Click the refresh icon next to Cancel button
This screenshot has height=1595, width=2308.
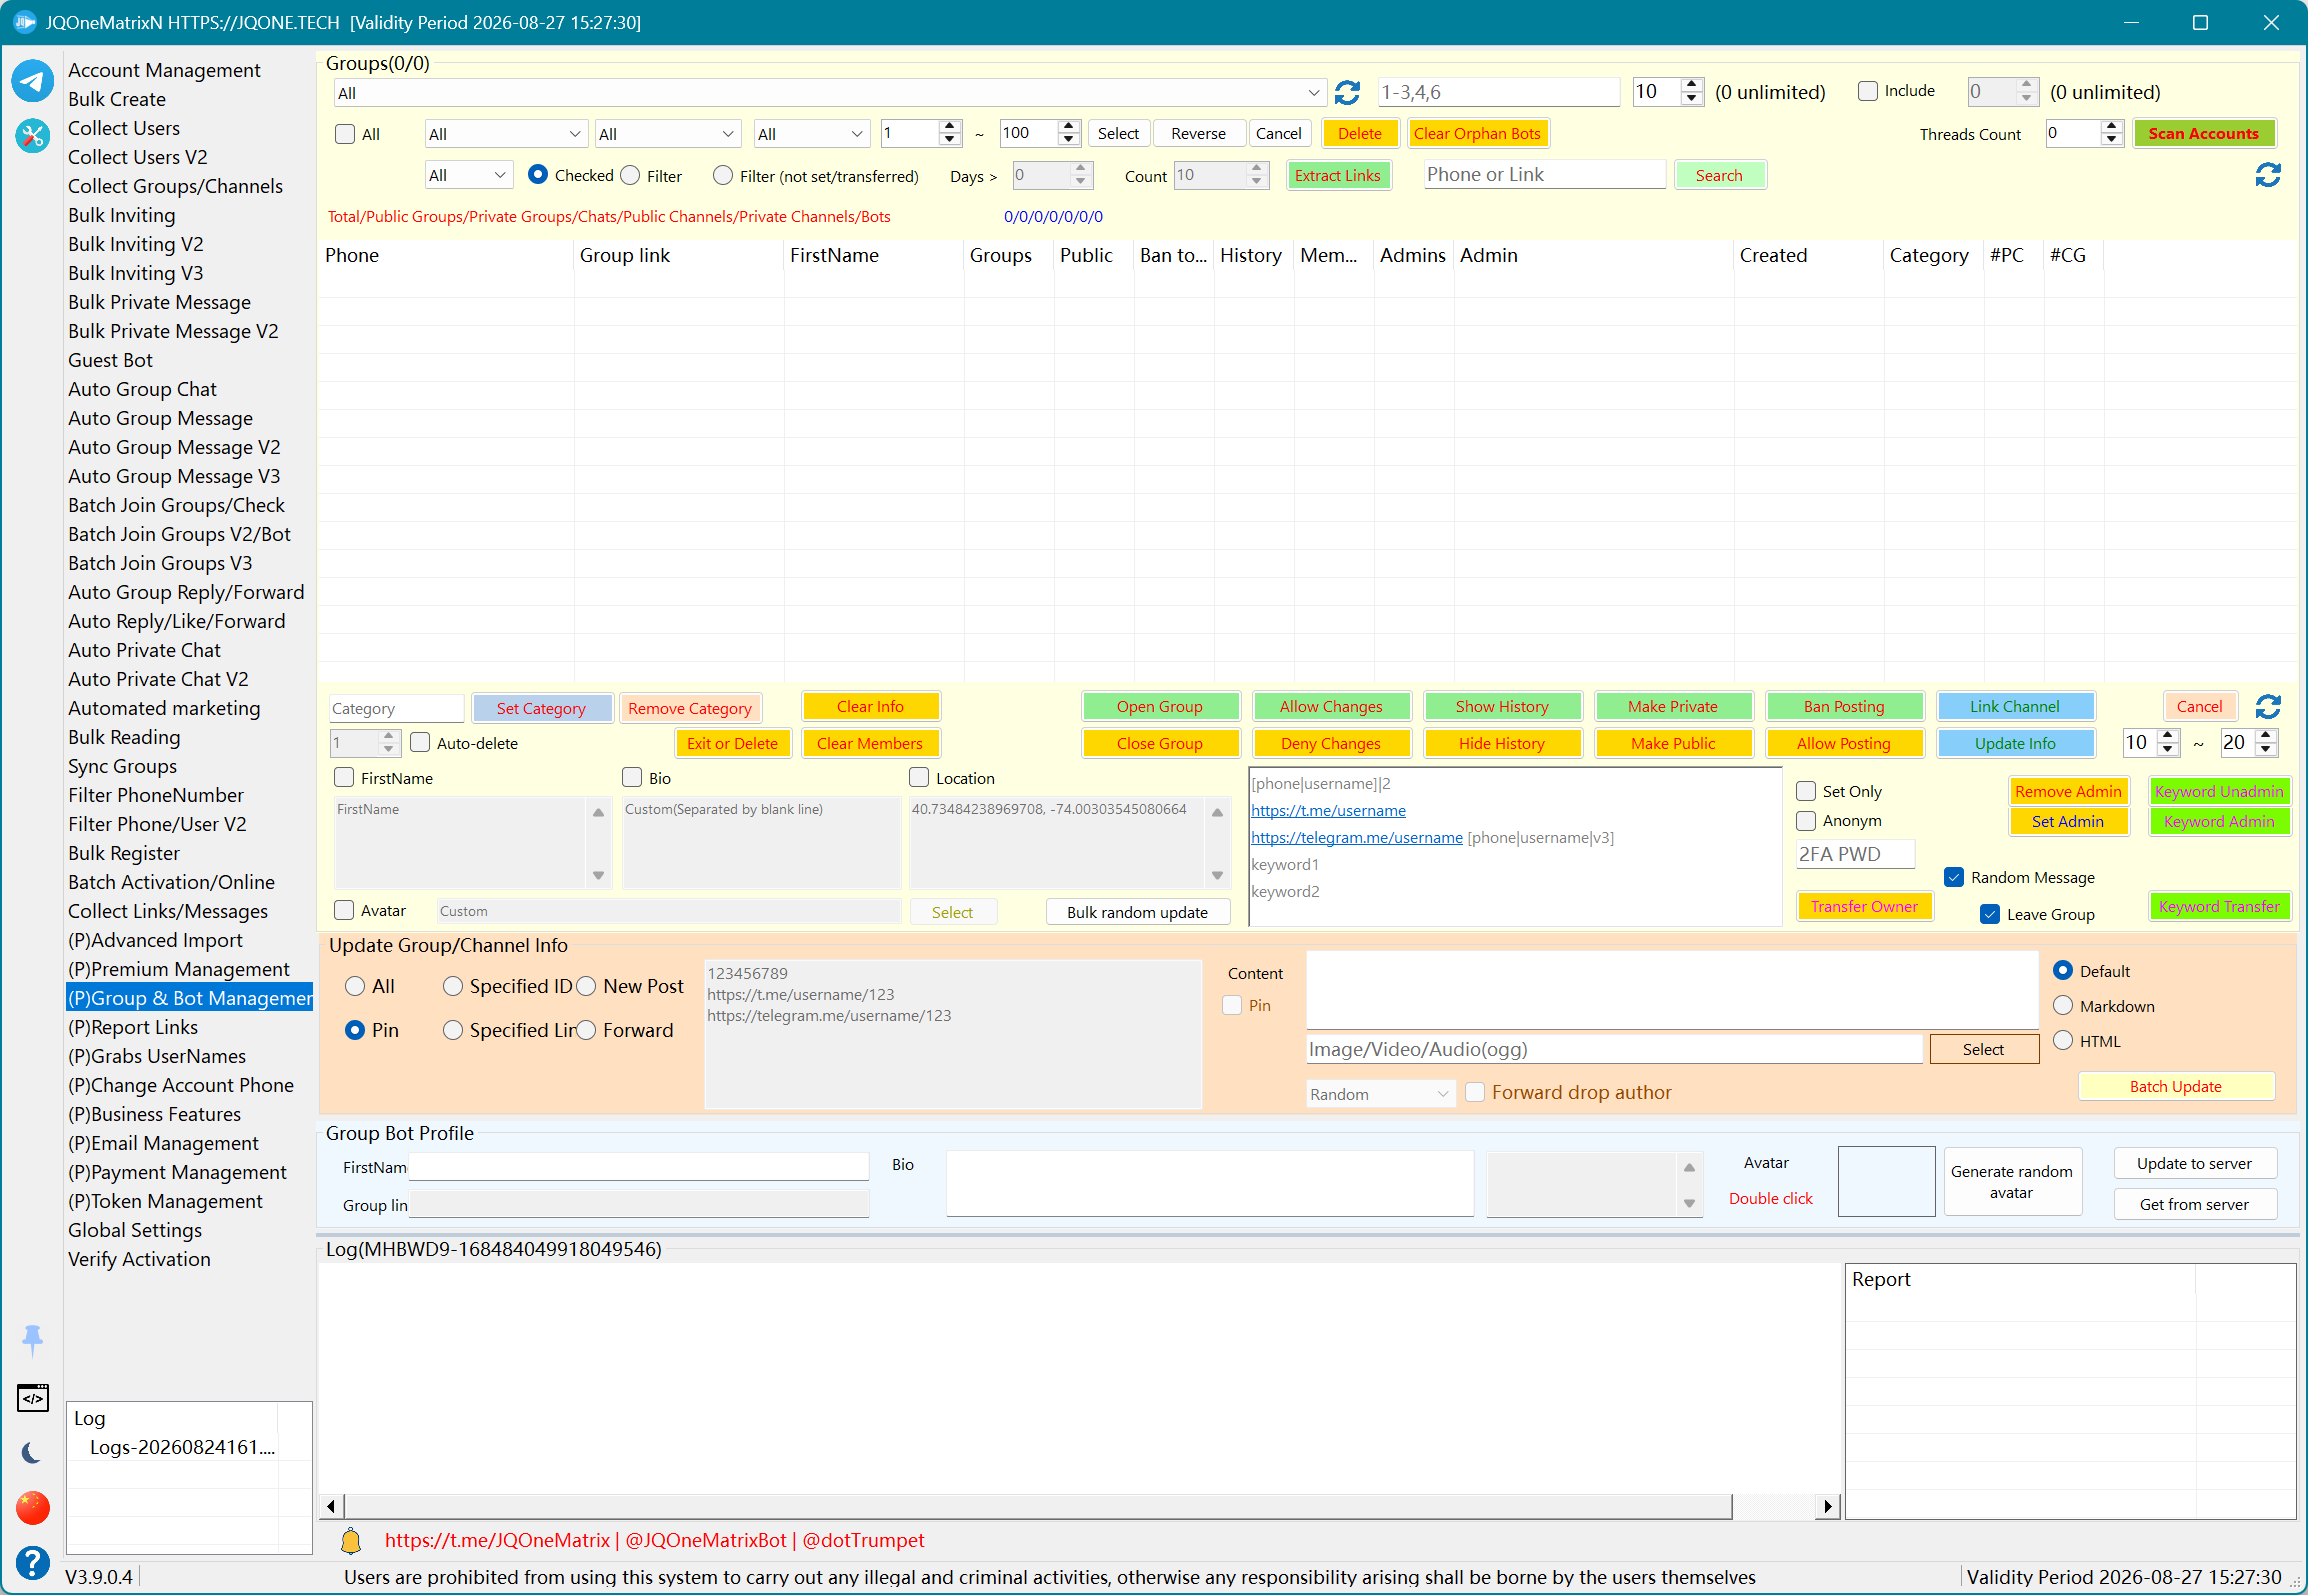[x=2268, y=707]
